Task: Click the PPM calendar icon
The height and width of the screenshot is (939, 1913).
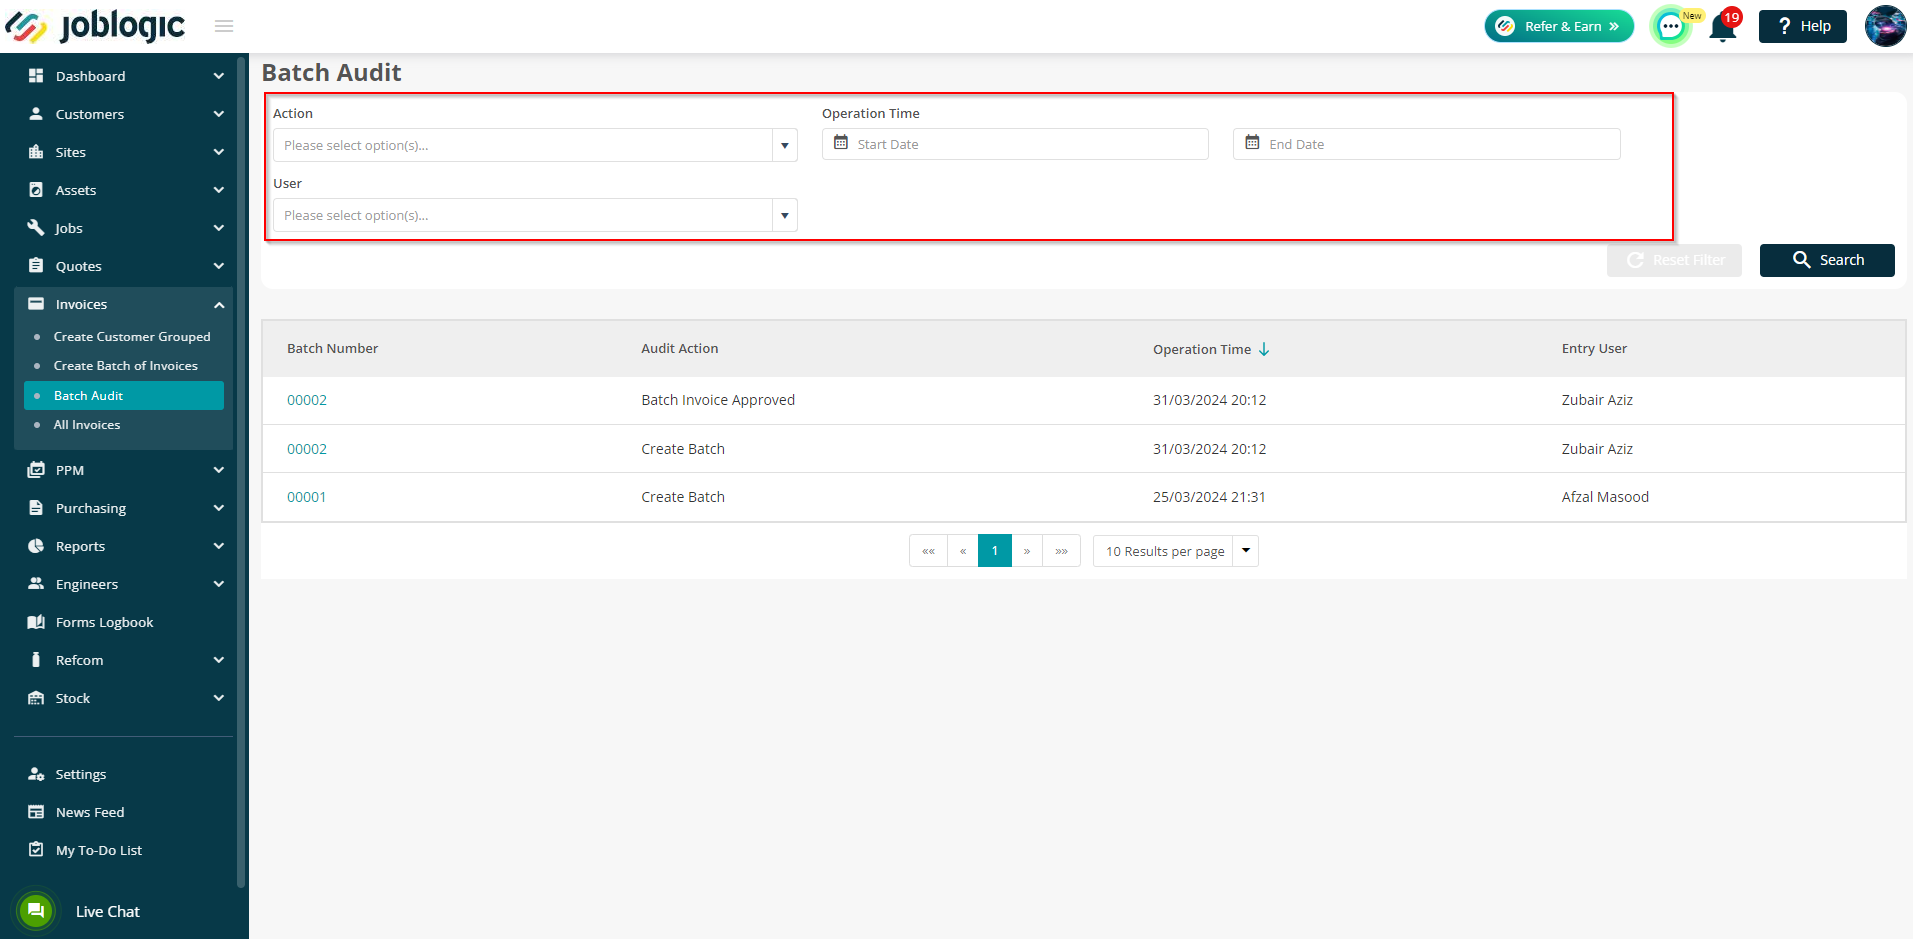Action: (x=36, y=470)
